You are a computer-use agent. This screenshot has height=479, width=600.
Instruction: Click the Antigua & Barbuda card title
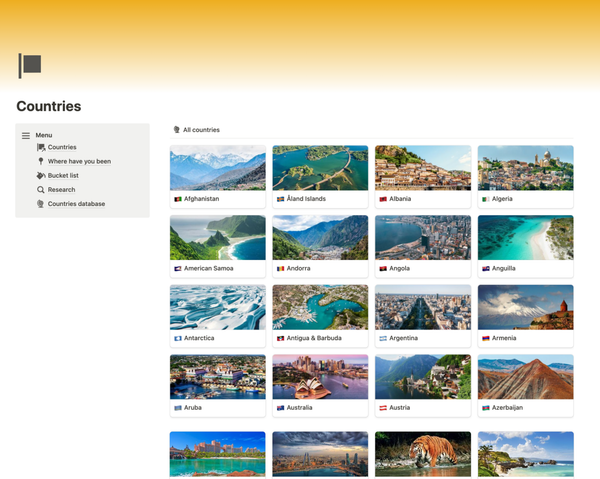[x=314, y=338]
